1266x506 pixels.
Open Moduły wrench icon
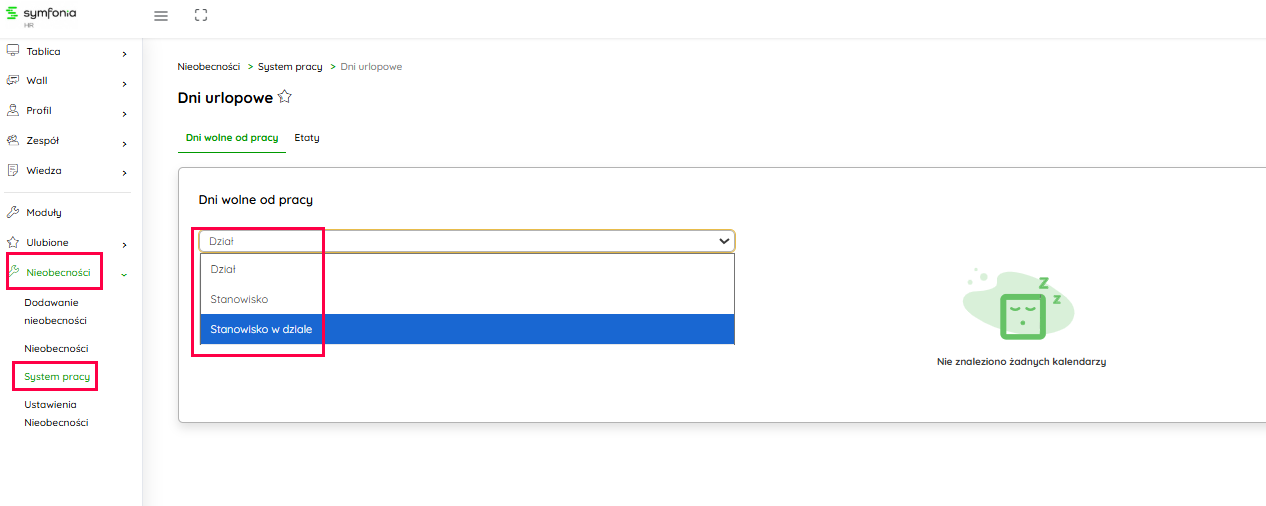pos(13,212)
